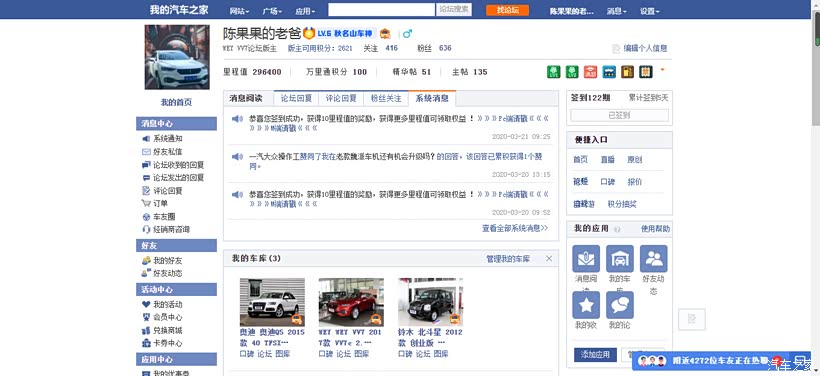Click the 论坛搜索 search button
The width and height of the screenshot is (820, 376).
click(454, 9)
